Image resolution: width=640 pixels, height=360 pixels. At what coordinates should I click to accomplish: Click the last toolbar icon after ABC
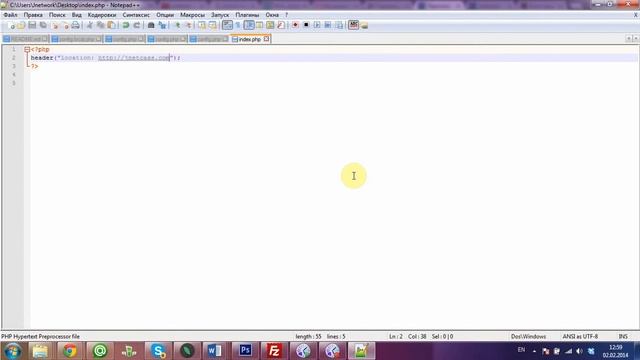coord(364,25)
